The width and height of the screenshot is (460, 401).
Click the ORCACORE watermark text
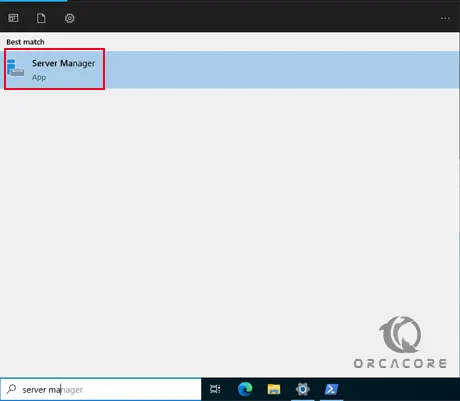tap(400, 363)
